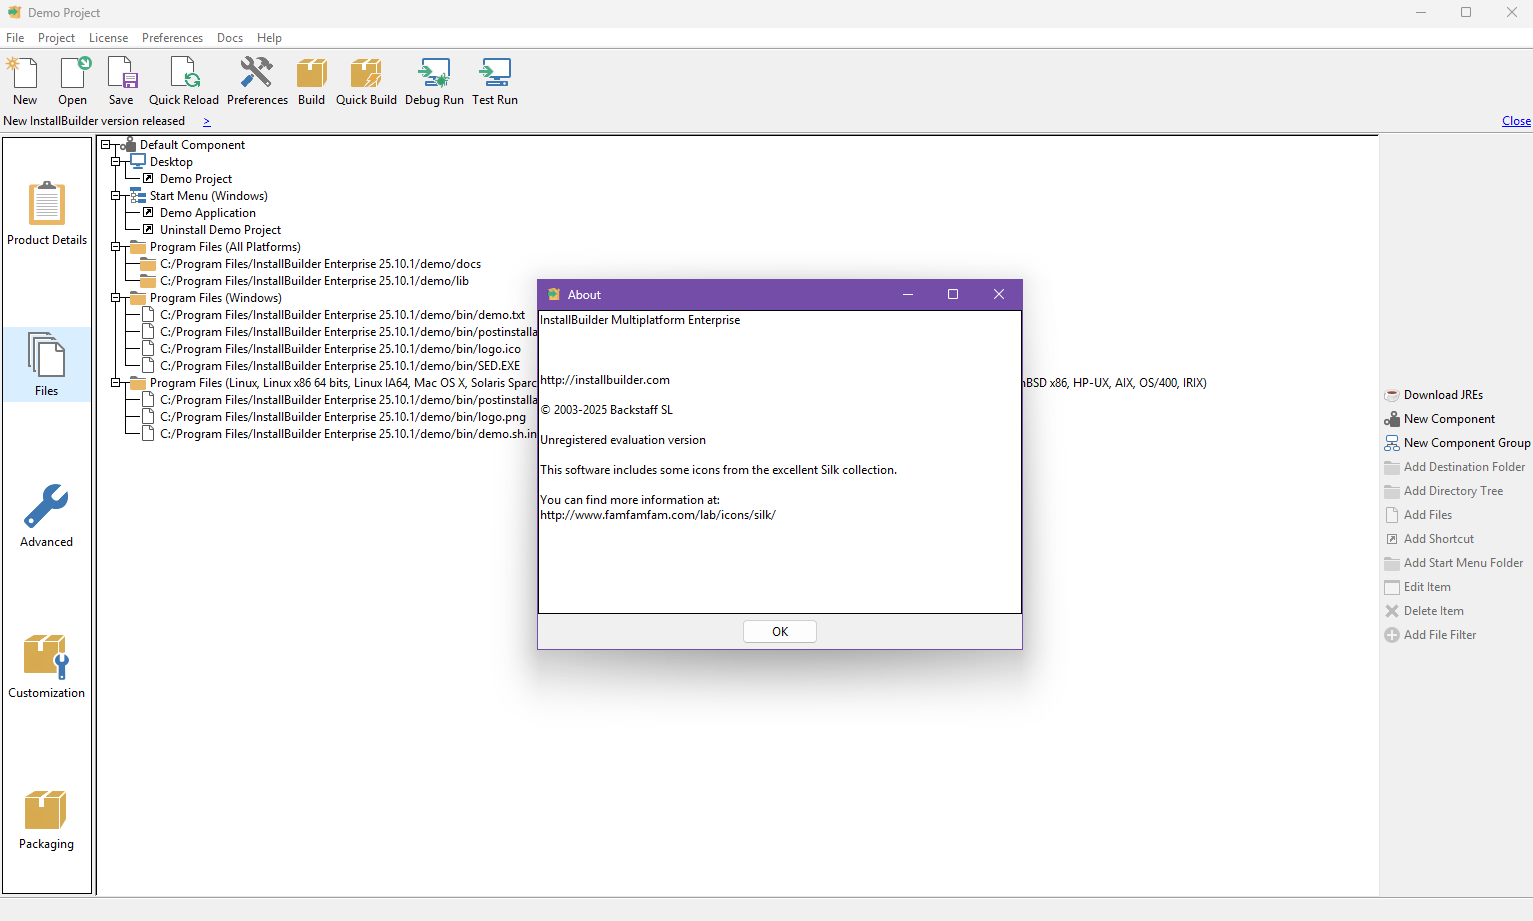Follow the '>' link after the version notice

point(207,122)
